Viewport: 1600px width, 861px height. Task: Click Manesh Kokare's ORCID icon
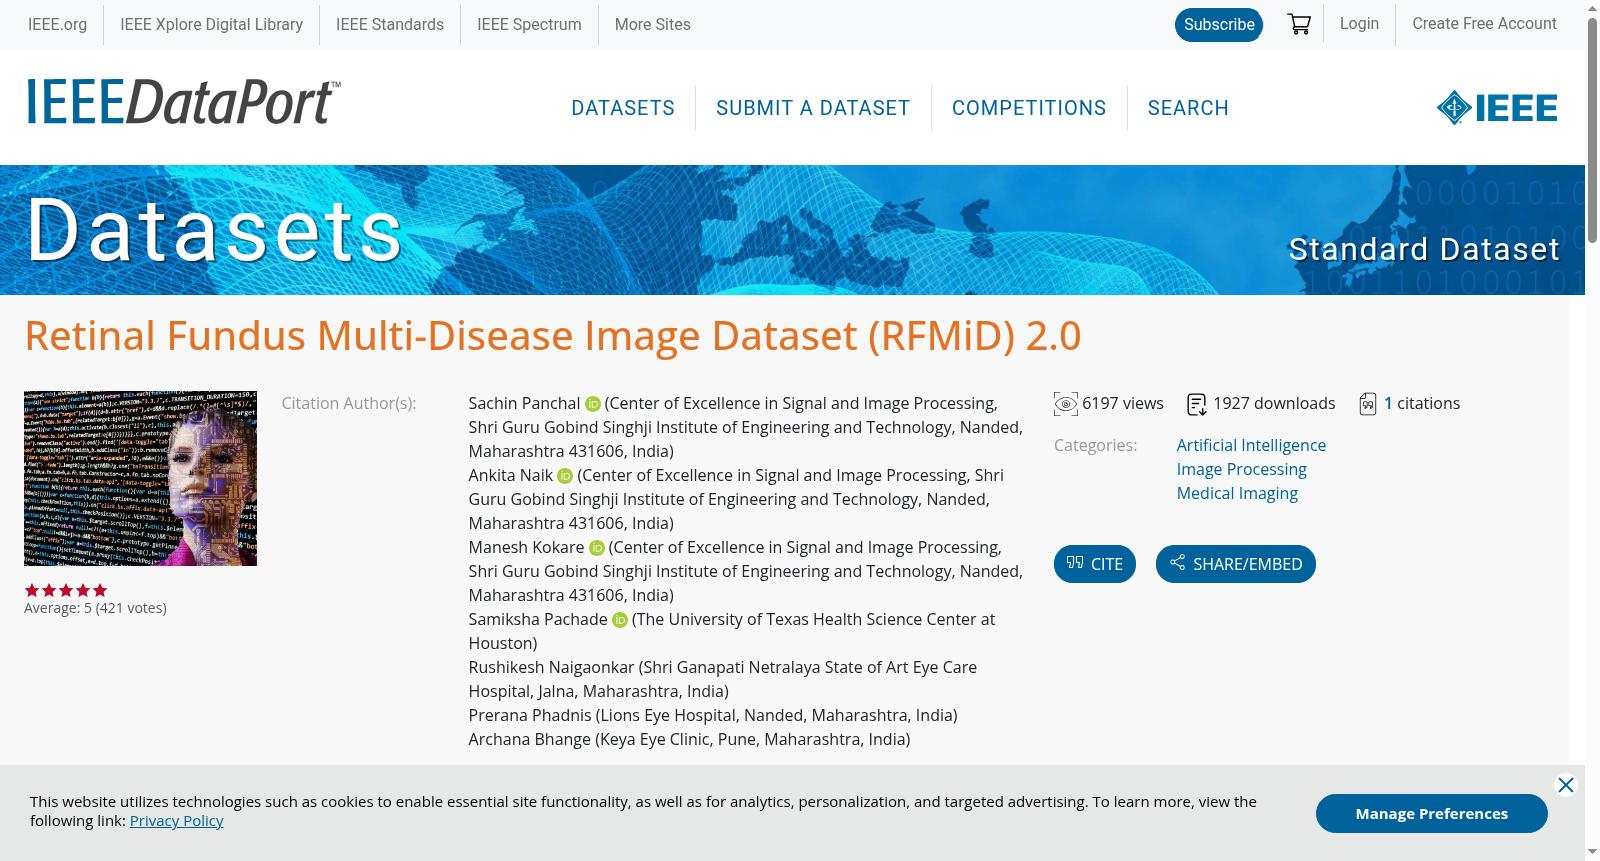tap(597, 548)
